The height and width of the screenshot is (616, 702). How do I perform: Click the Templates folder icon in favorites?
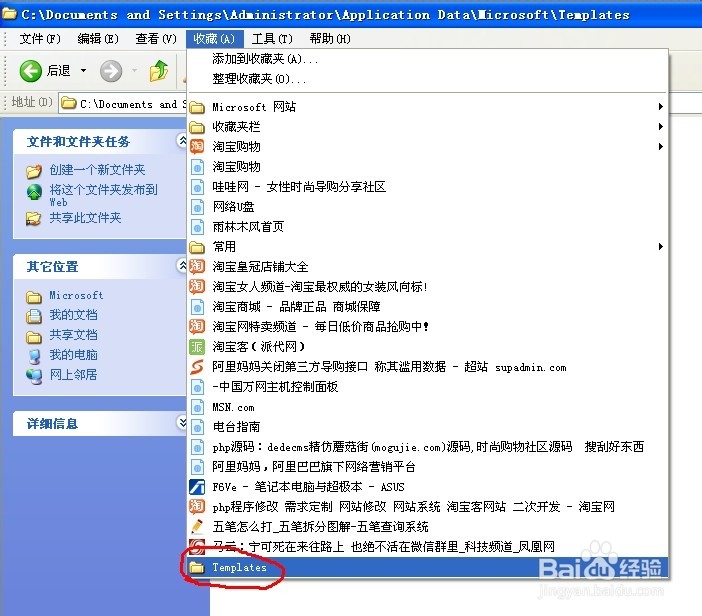197,568
